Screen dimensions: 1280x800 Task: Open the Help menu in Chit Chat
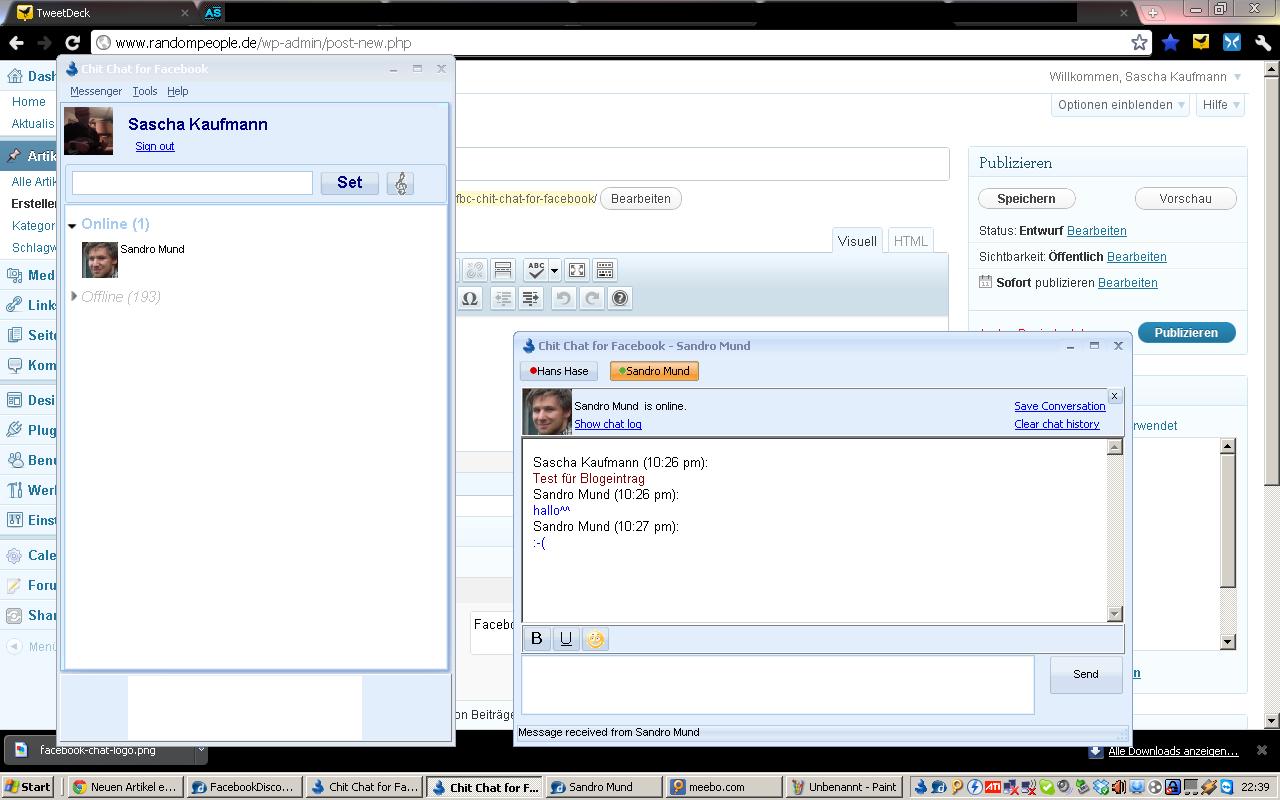point(177,91)
